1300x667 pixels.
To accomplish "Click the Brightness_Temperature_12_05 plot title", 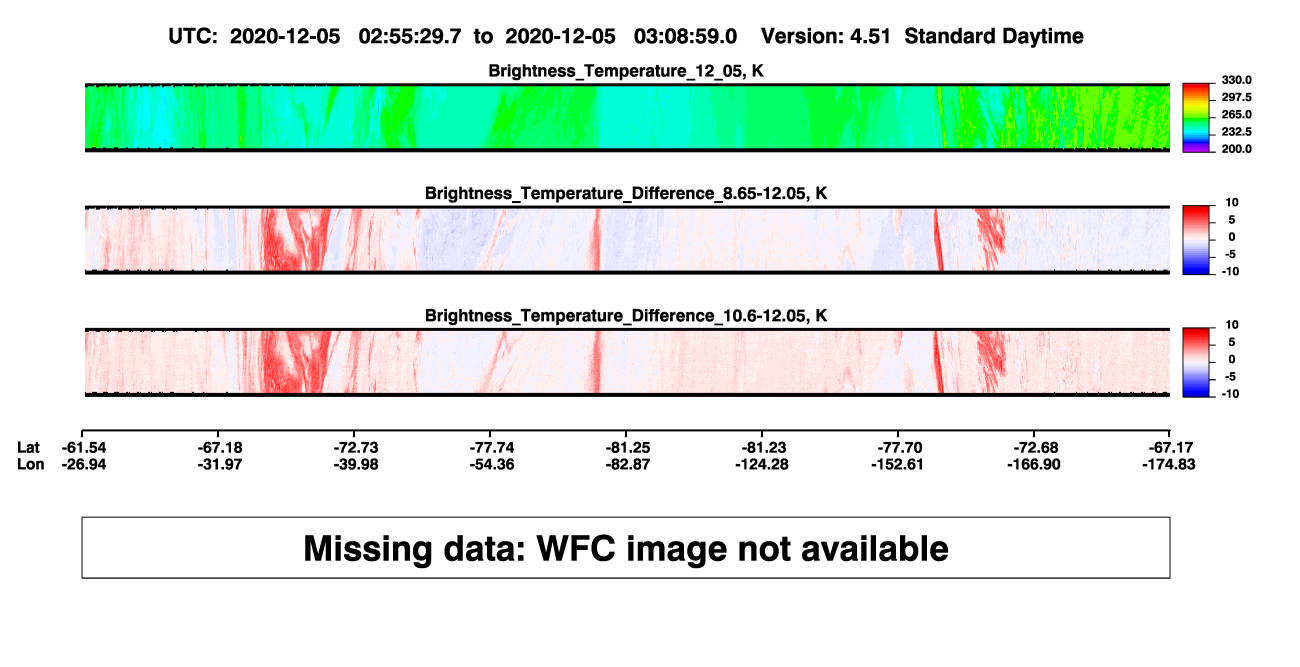I will [x=628, y=71].
